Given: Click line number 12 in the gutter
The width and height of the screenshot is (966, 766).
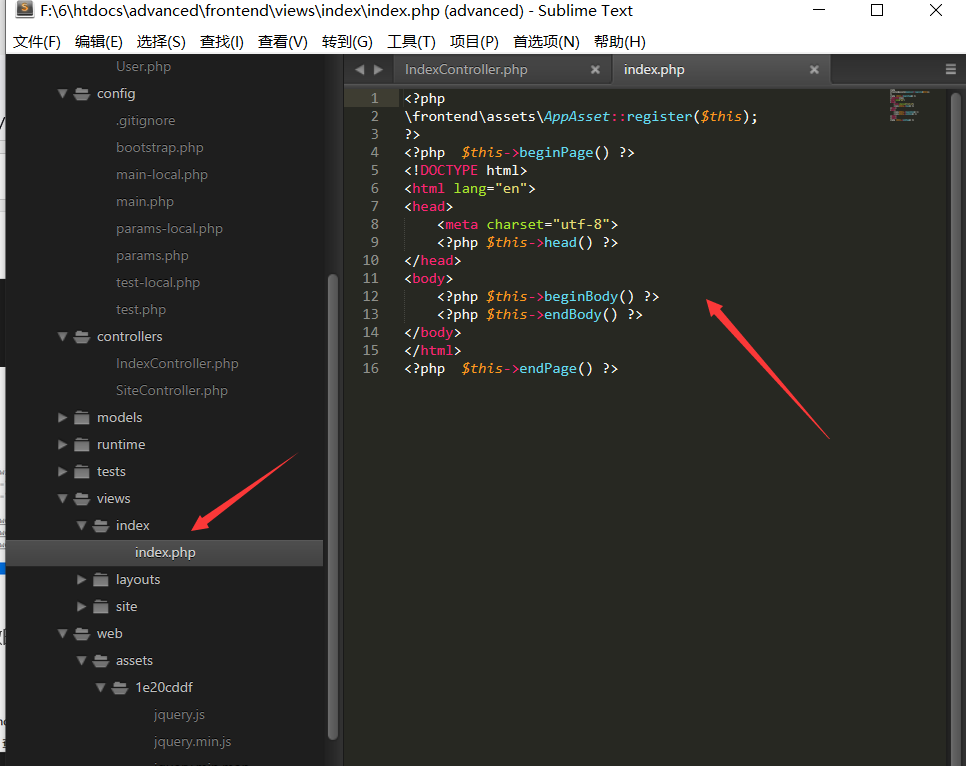Looking at the screenshot, I should (x=371, y=296).
